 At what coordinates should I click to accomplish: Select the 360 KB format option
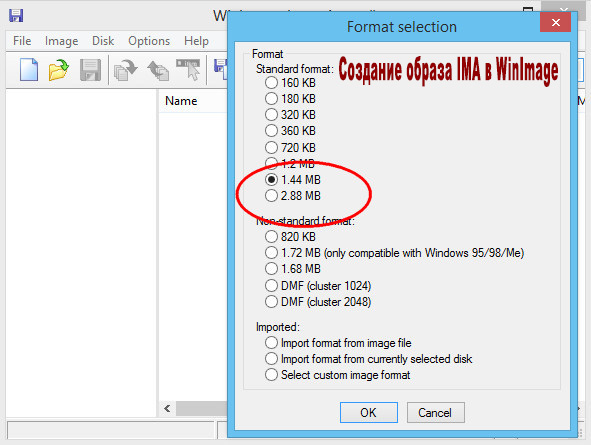tap(290, 131)
